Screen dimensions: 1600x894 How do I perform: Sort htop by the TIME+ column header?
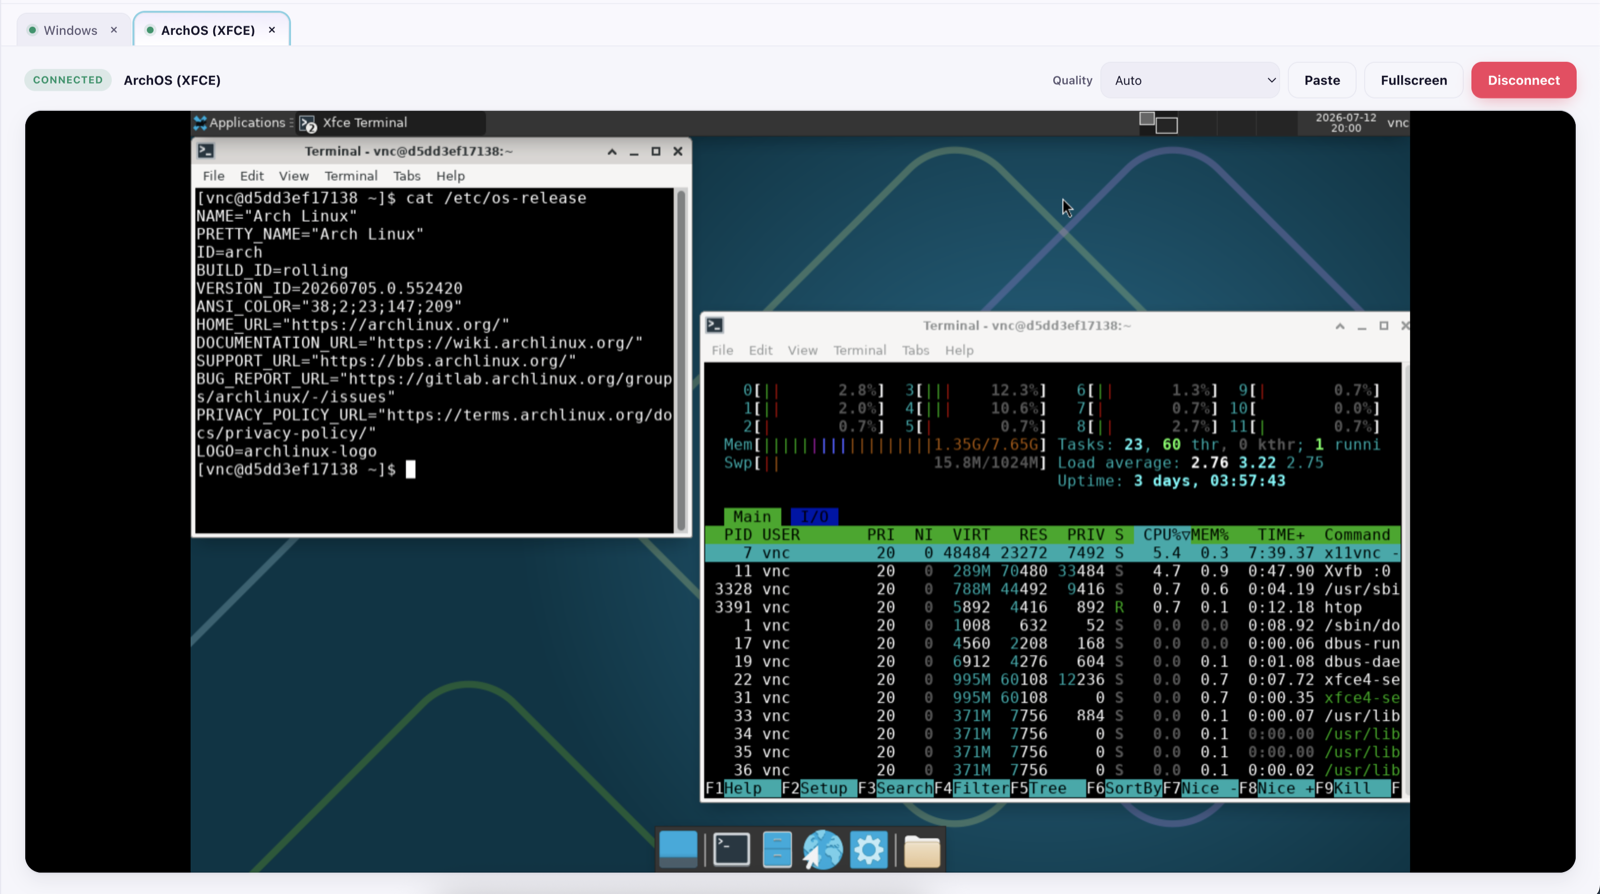pos(1281,535)
